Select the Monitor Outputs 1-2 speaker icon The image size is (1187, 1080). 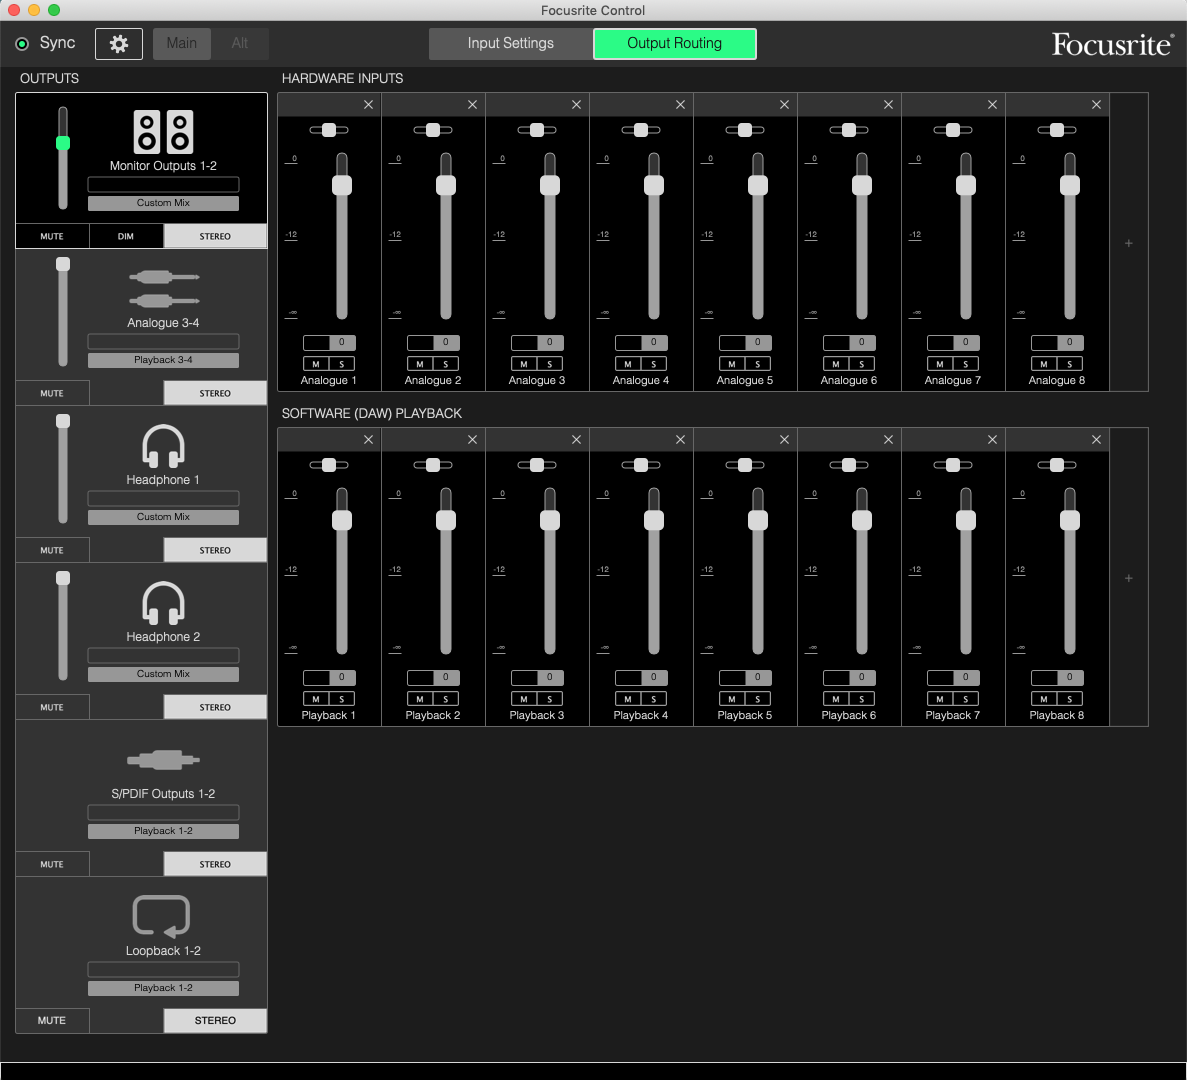164,132
